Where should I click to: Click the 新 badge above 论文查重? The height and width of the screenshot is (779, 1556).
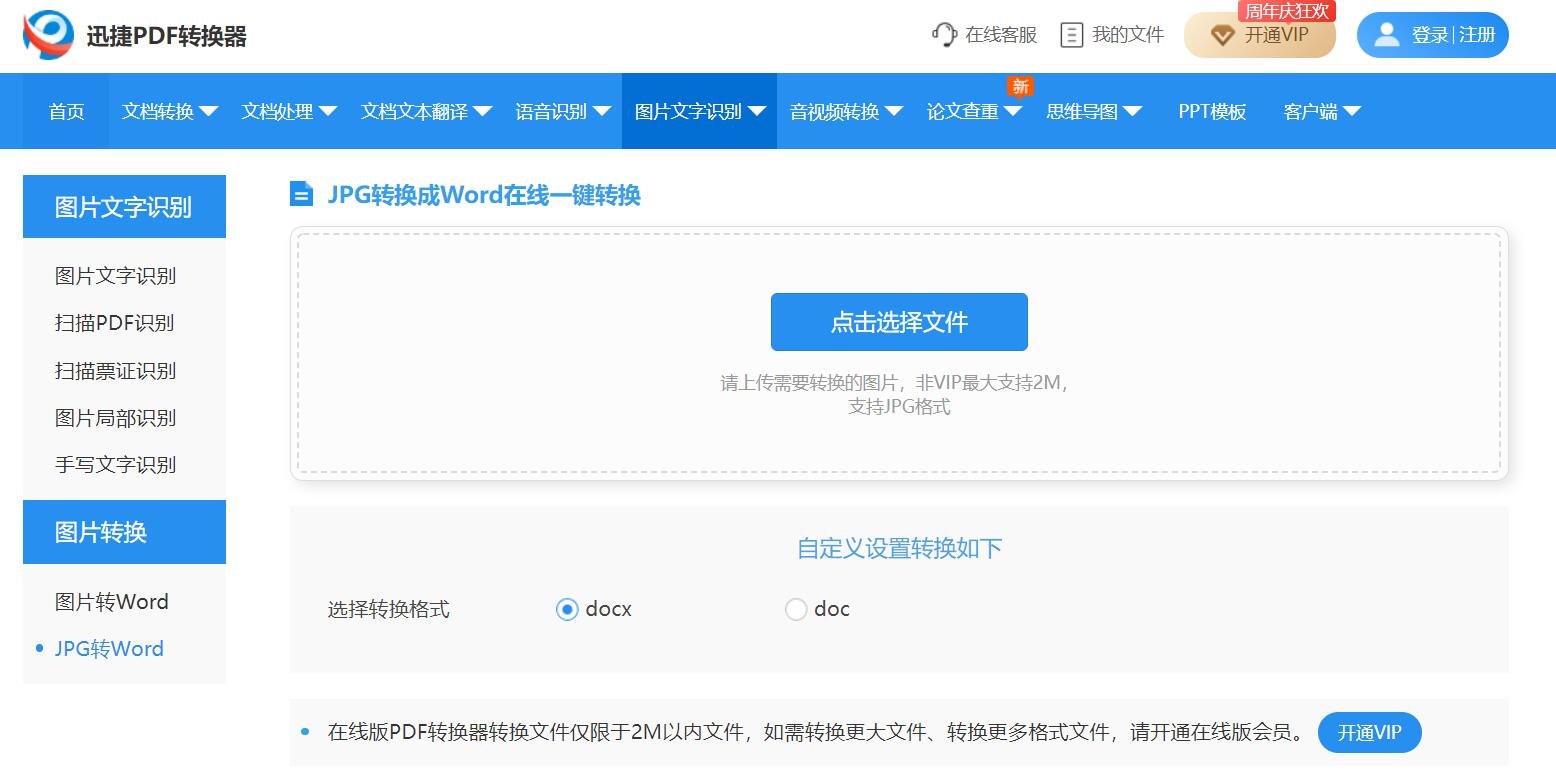pyautogui.click(x=1020, y=87)
